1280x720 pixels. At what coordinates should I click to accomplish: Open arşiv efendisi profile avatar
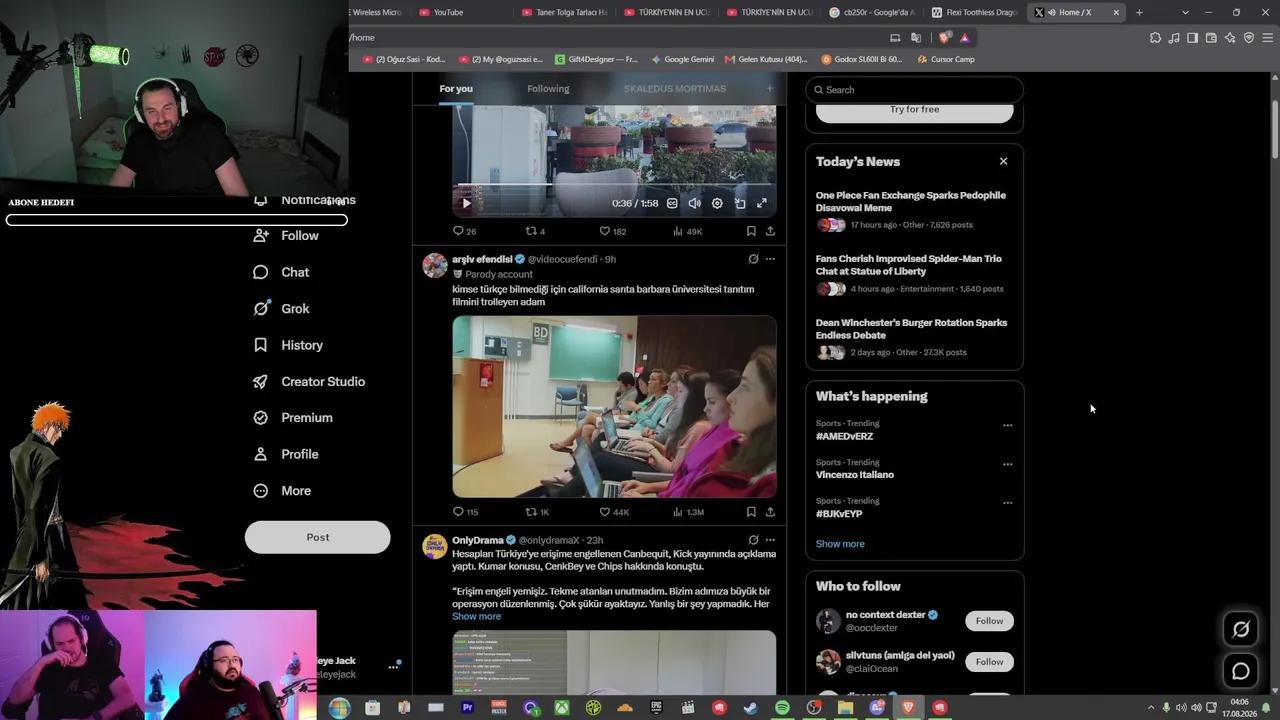point(435,265)
